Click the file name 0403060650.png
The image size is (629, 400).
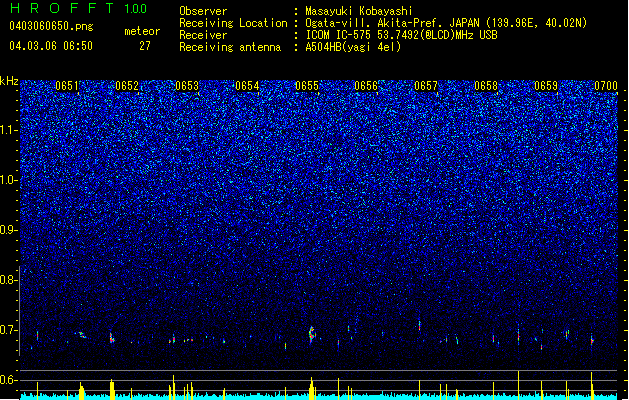51,26
